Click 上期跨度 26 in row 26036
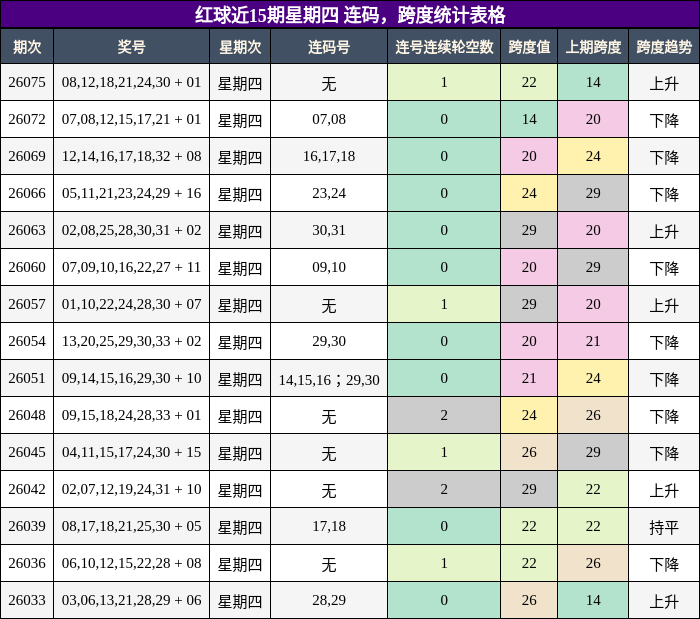700x619 pixels. tap(593, 564)
